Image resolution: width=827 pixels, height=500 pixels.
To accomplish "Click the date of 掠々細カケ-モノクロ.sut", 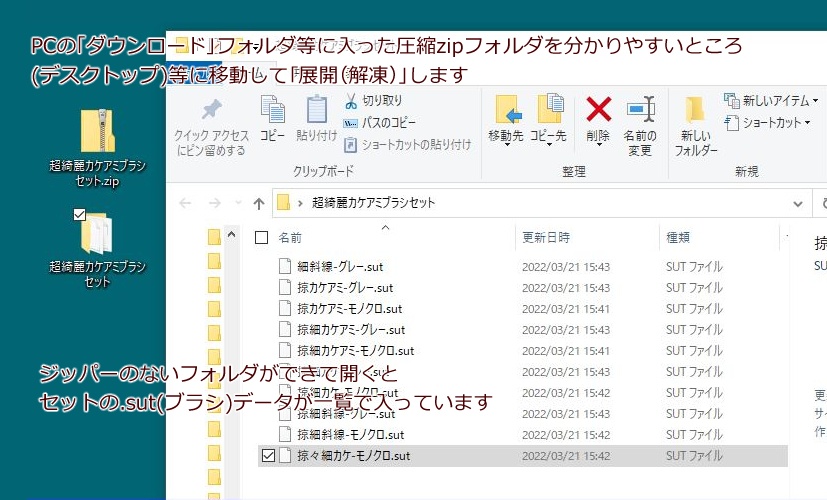I will [x=566, y=456].
